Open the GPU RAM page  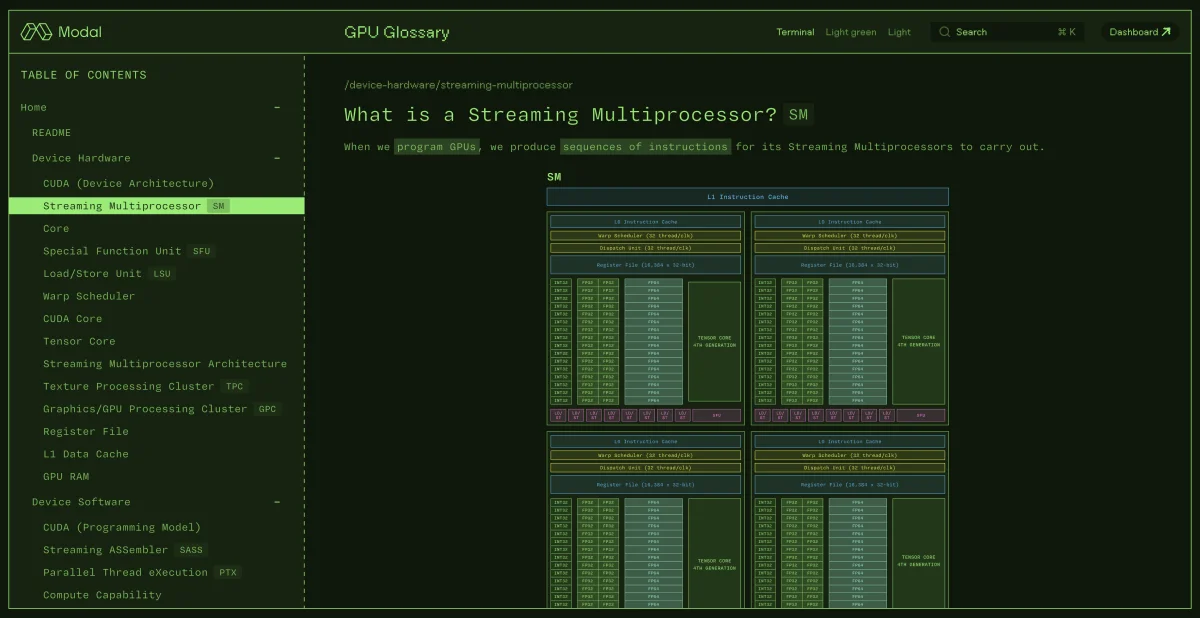66,477
